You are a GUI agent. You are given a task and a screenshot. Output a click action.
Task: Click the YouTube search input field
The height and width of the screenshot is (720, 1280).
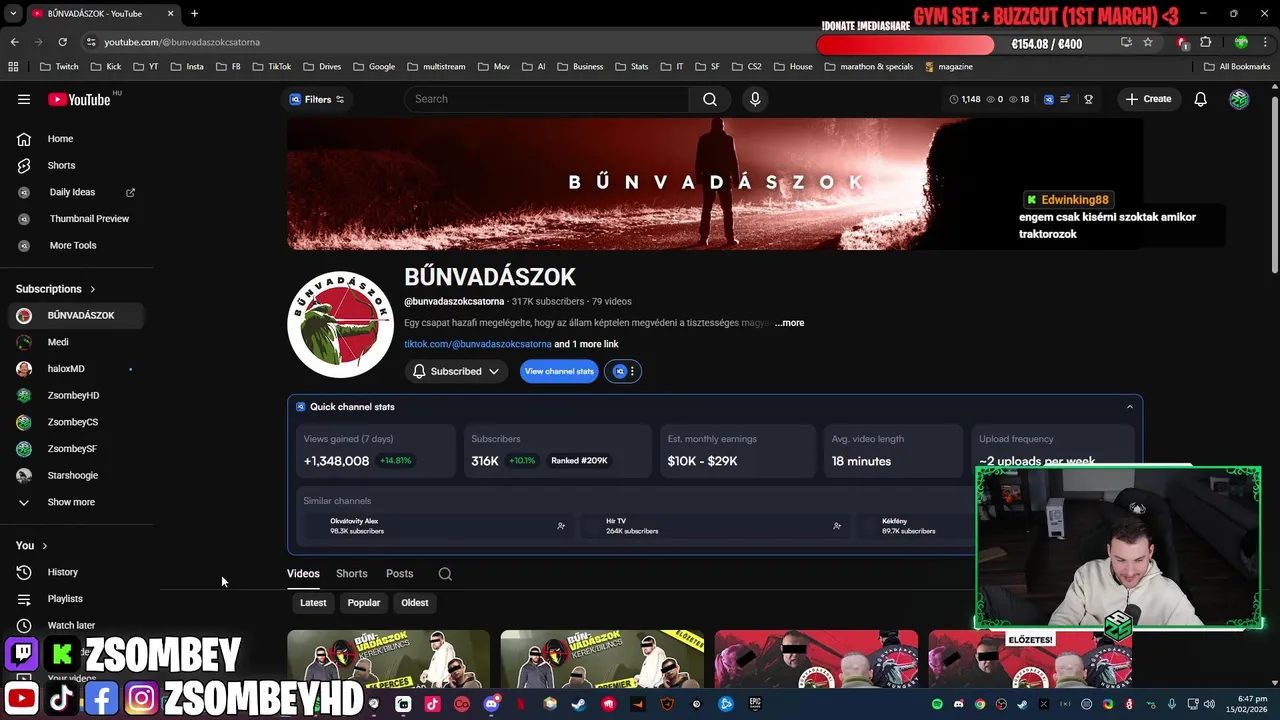tap(546, 99)
